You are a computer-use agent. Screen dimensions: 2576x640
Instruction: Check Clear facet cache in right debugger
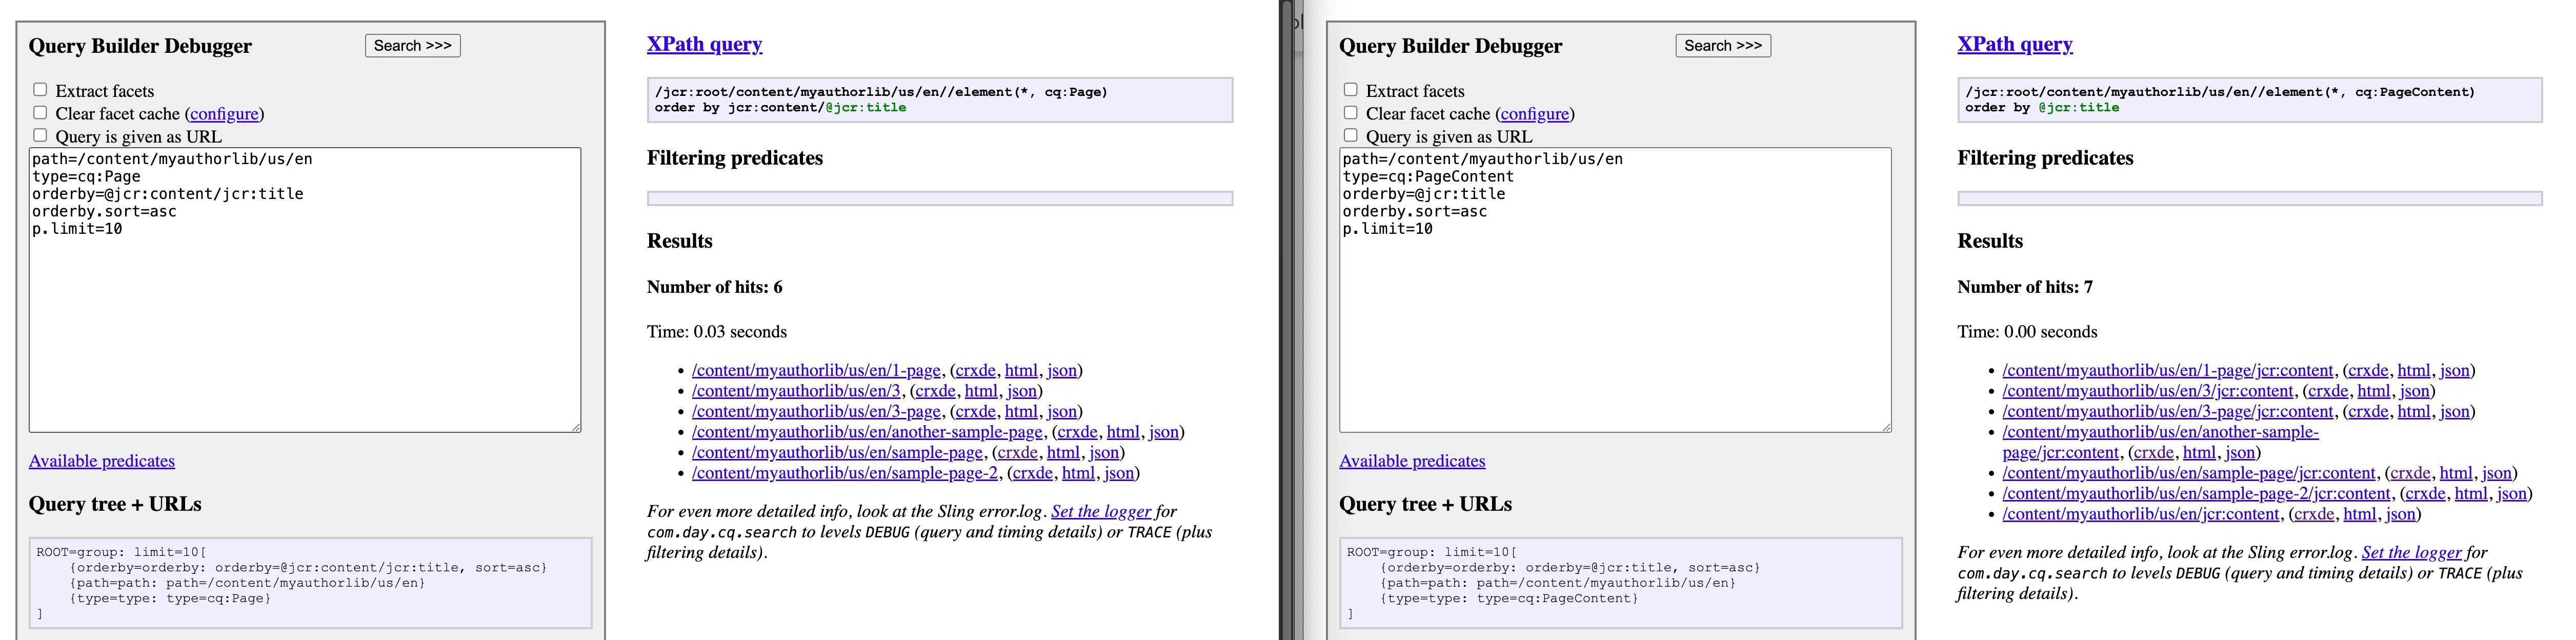(x=1350, y=113)
